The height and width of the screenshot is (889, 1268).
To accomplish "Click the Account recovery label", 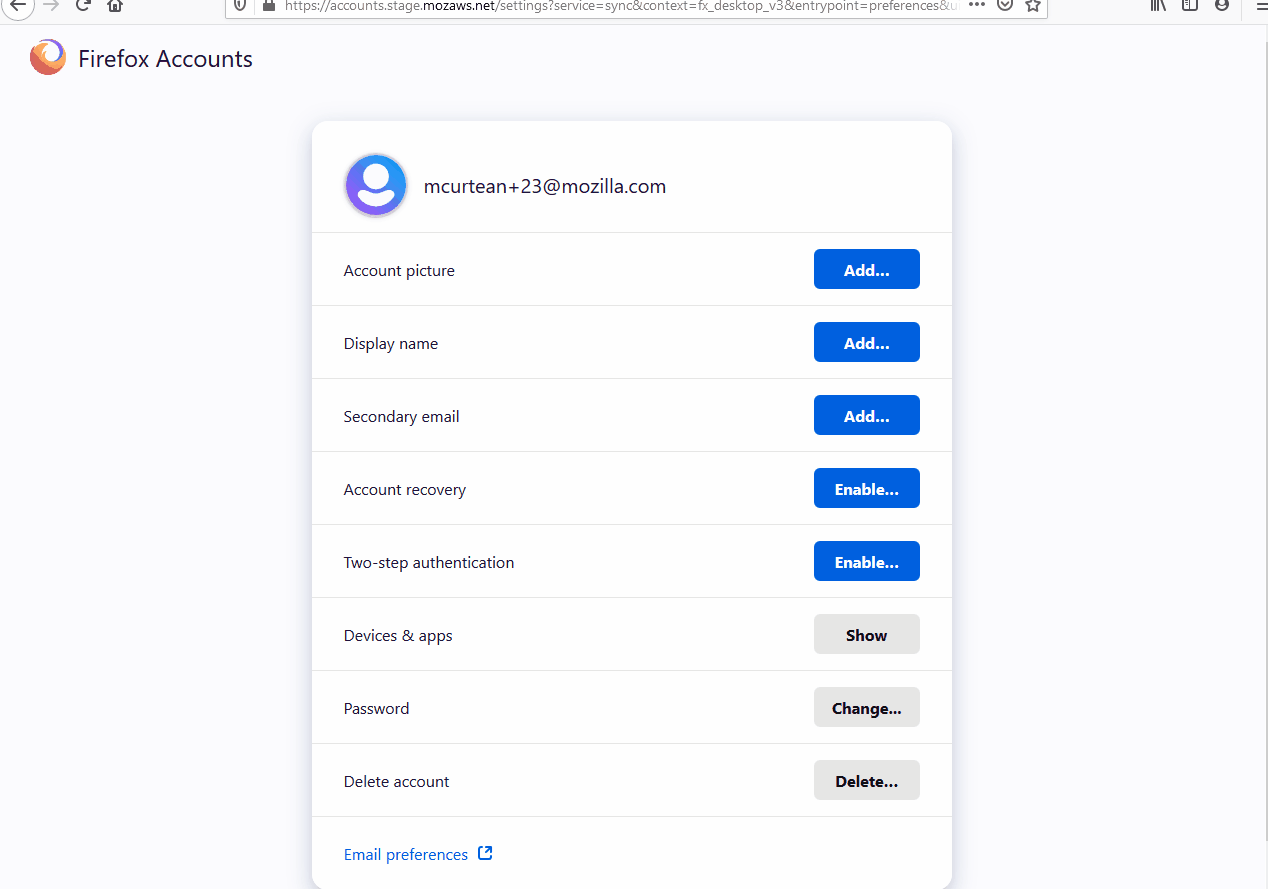I will pos(405,489).
